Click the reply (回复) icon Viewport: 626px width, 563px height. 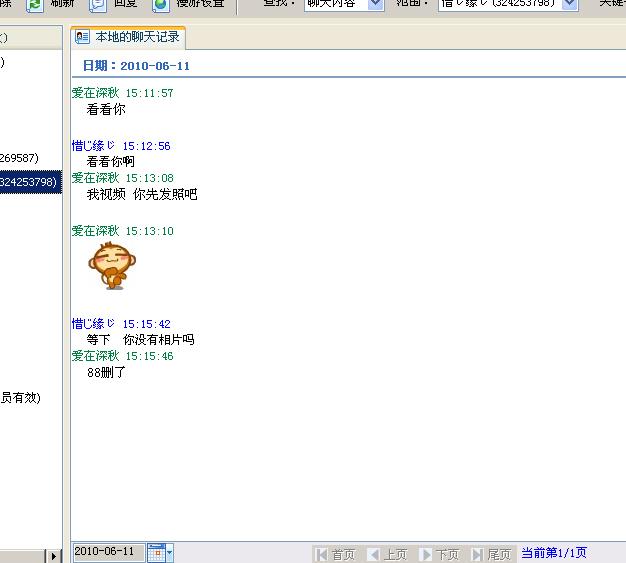tap(97, 5)
